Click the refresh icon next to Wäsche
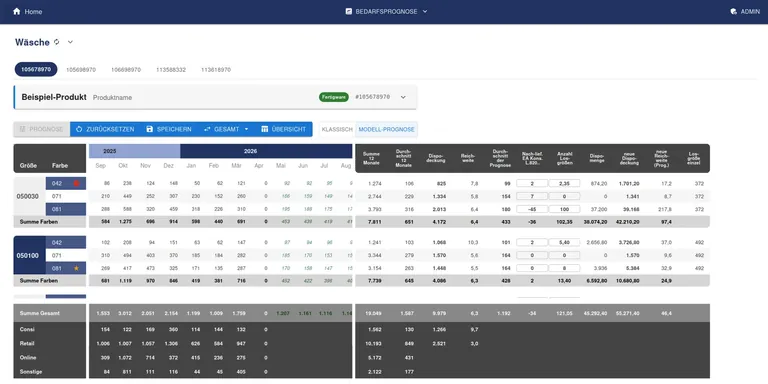The width and height of the screenshot is (768, 384). pyautogui.click(x=57, y=42)
